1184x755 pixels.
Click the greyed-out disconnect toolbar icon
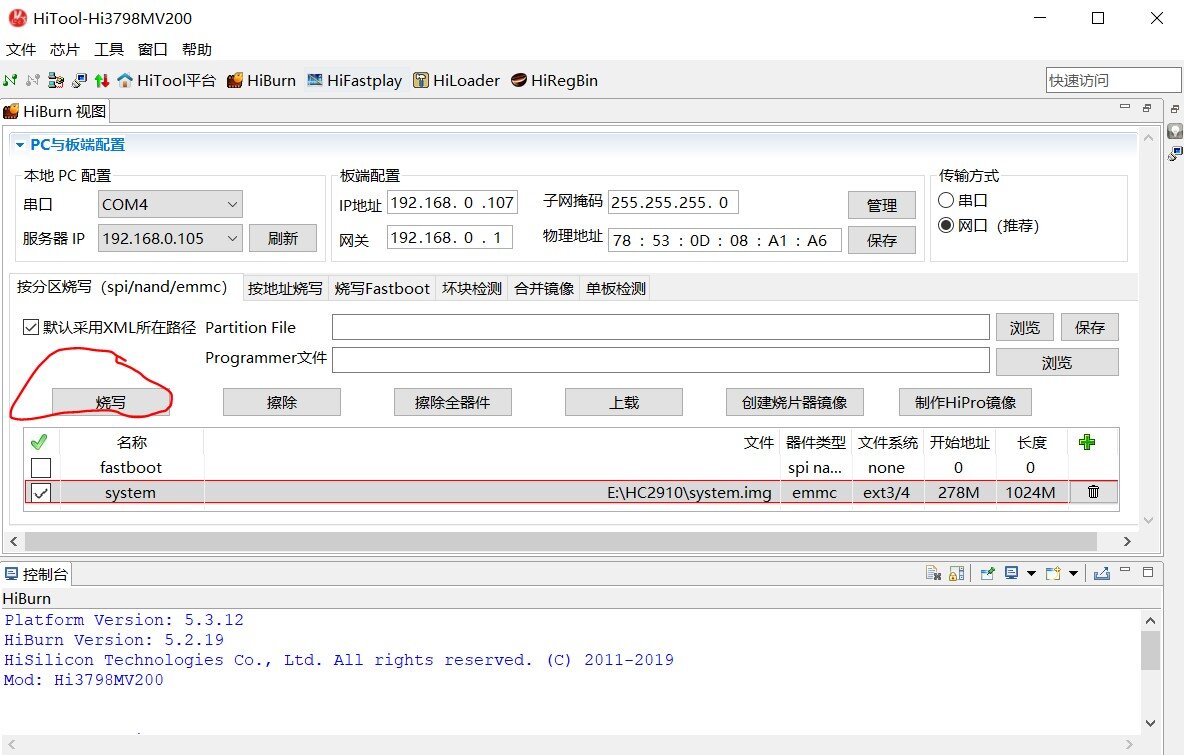coord(32,80)
